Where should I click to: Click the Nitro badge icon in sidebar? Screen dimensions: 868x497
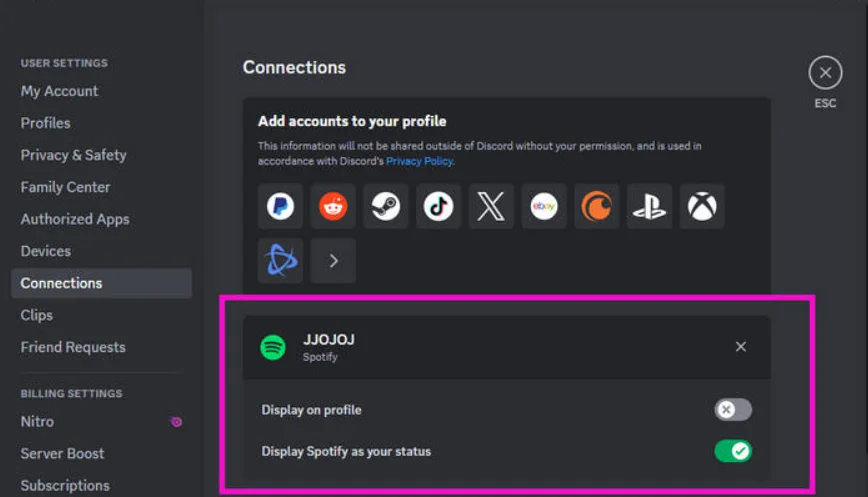point(176,422)
